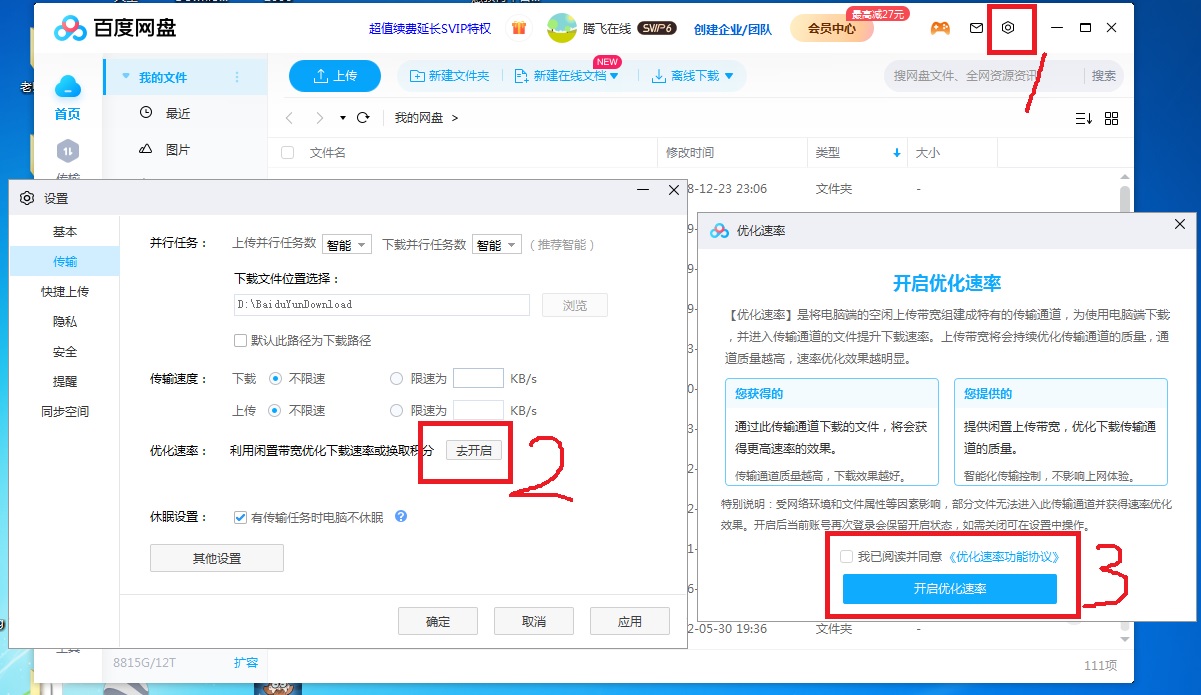Open the game controller icon in title bar
This screenshot has width=1201, height=695.
pyautogui.click(x=938, y=29)
